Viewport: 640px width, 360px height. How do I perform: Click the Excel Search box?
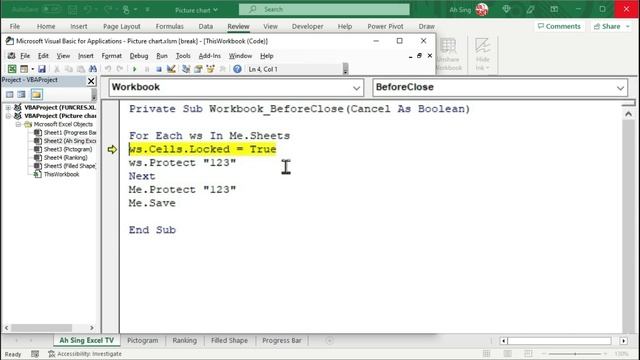(324, 9)
